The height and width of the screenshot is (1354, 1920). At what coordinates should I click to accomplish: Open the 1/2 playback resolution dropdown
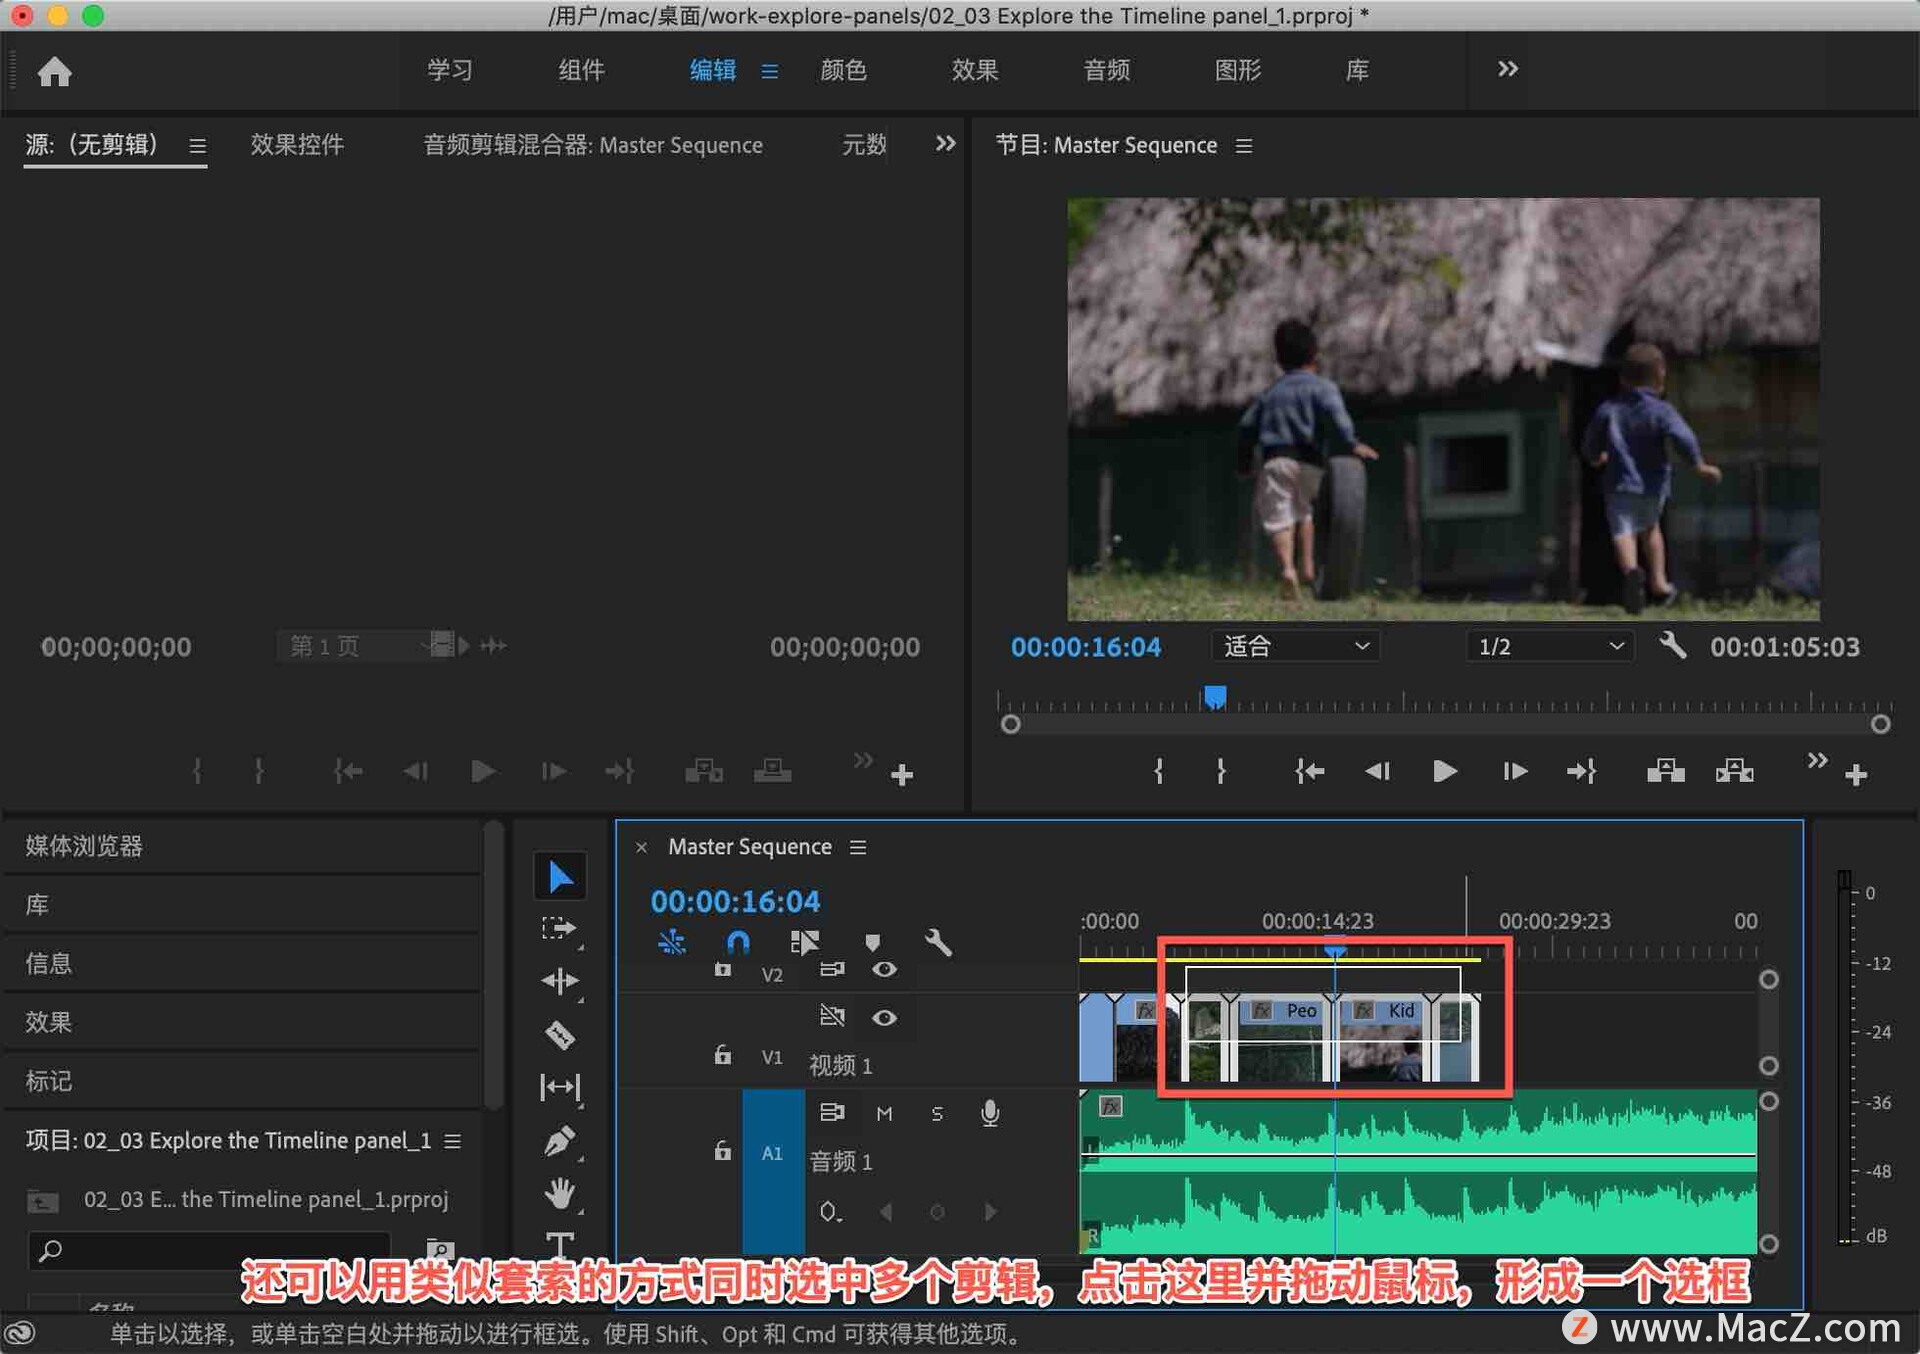(1550, 646)
